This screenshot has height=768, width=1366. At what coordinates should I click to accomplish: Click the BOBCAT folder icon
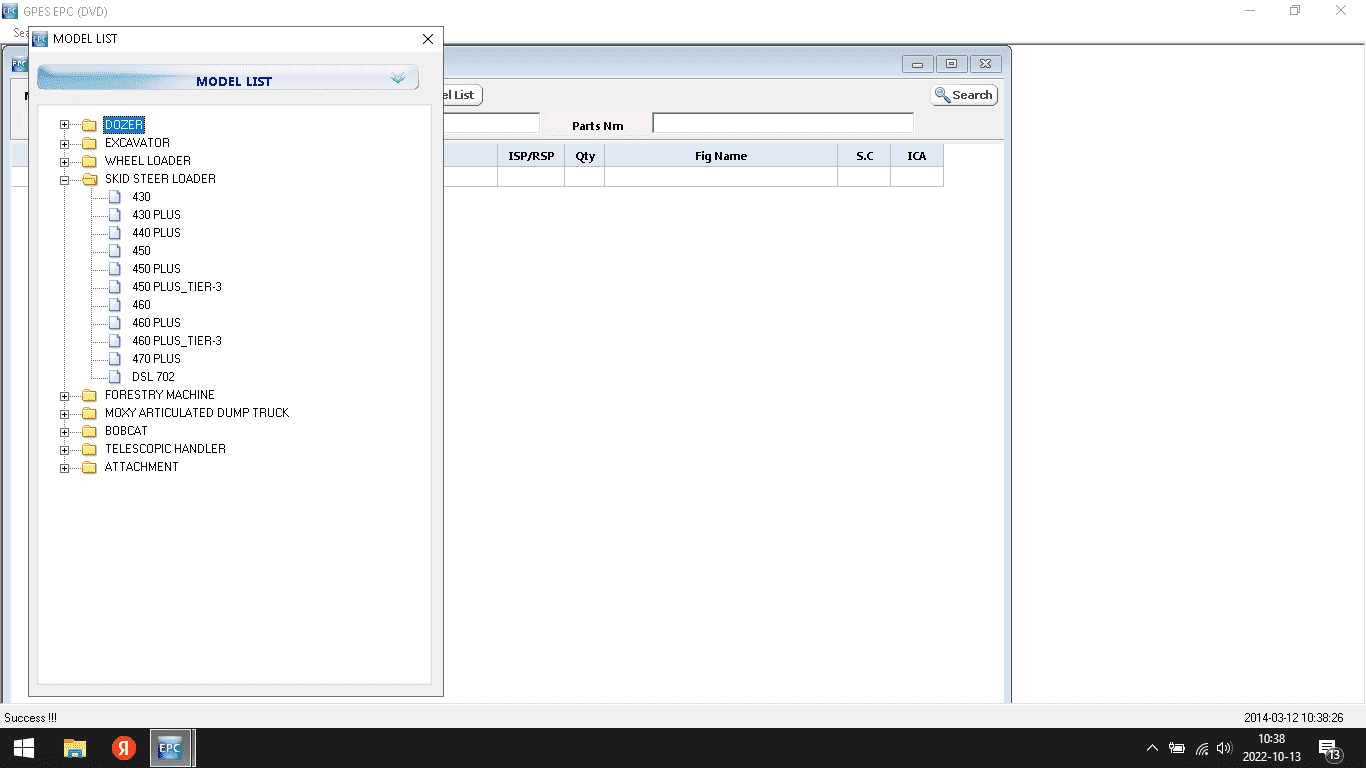pos(89,431)
